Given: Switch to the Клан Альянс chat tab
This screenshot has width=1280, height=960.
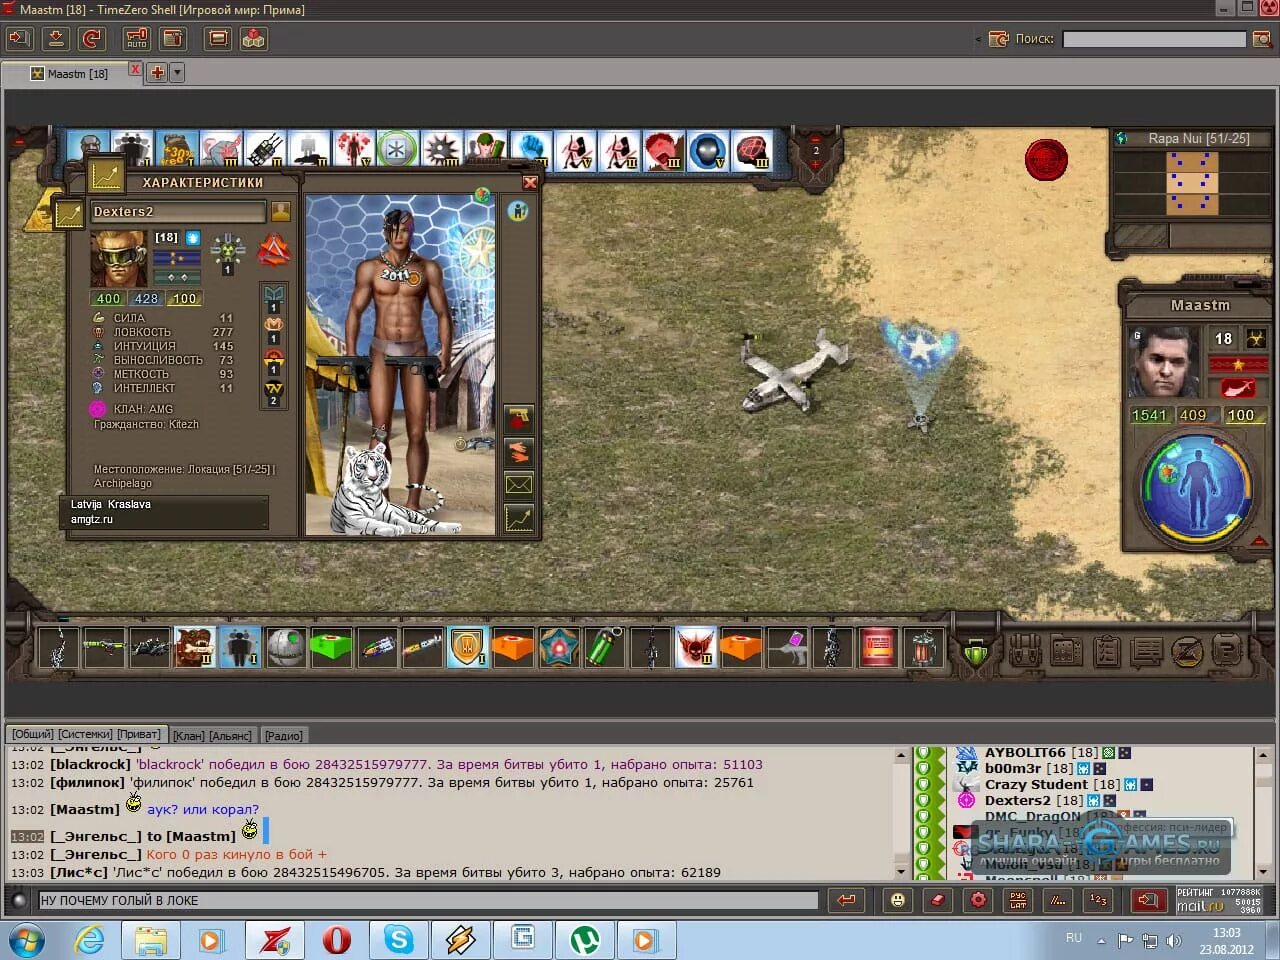Looking at the screenshot, I should (x=212, y=735).
